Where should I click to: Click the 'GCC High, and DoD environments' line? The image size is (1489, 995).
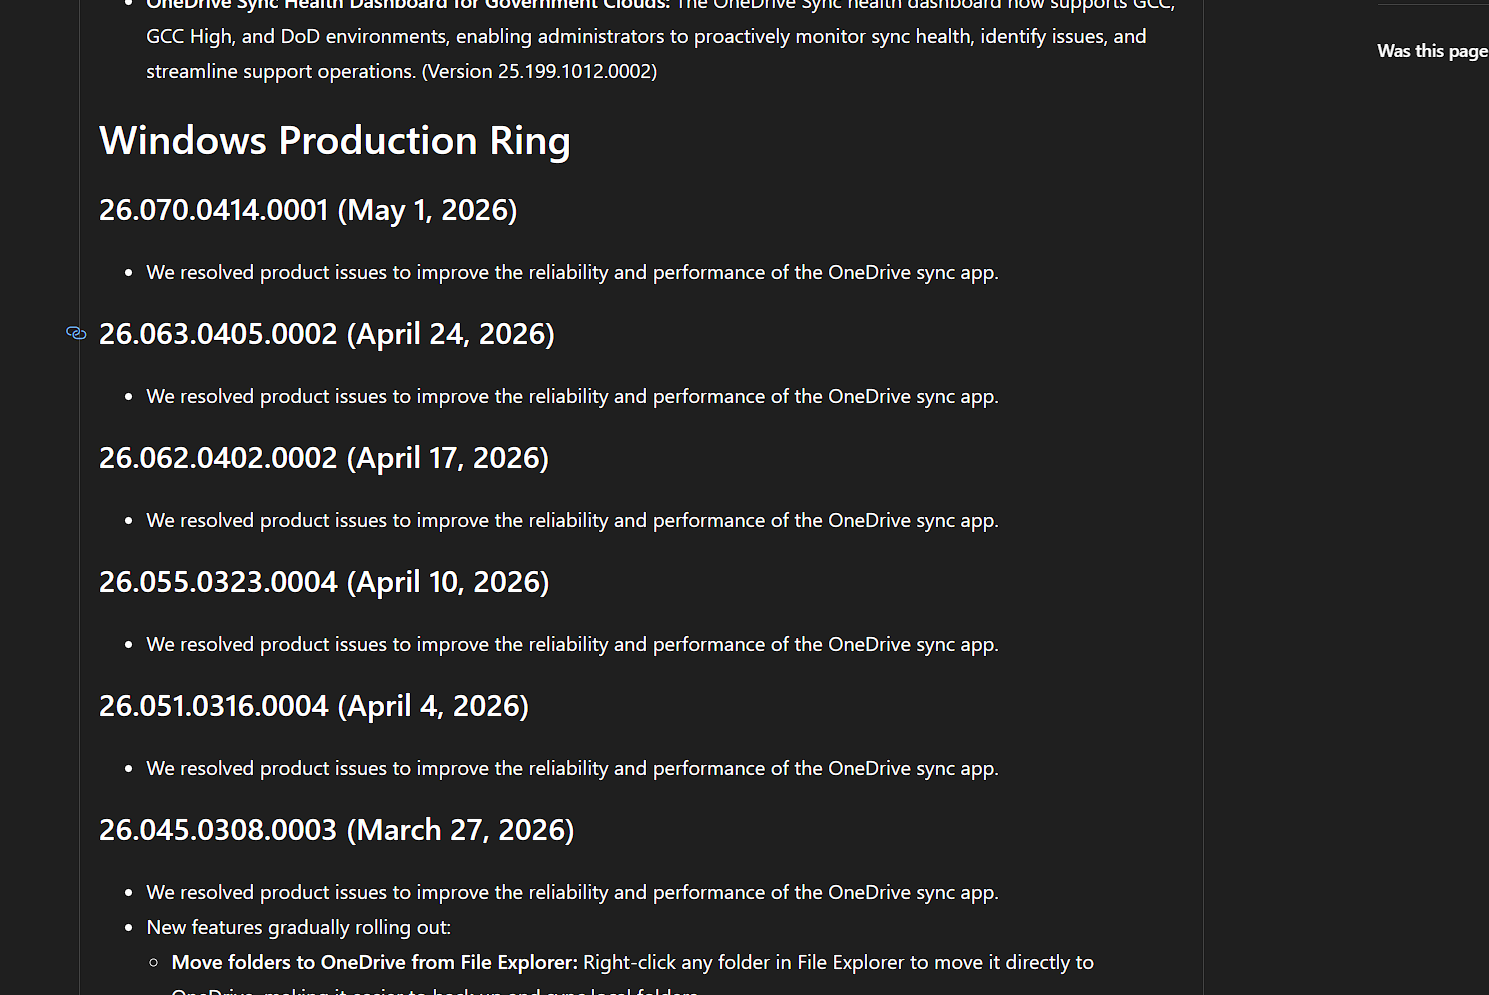pos(646,37)
